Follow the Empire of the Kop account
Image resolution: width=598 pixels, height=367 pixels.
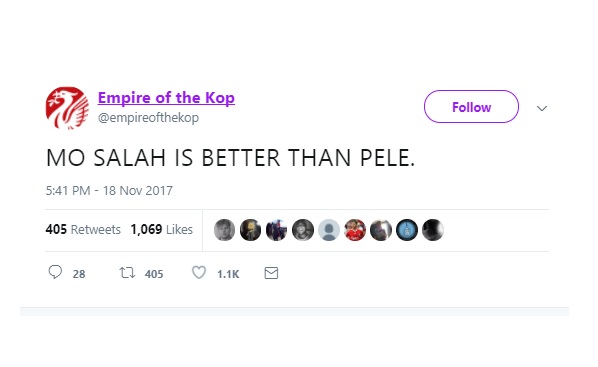pyautogui.click(x=471, y=107)
